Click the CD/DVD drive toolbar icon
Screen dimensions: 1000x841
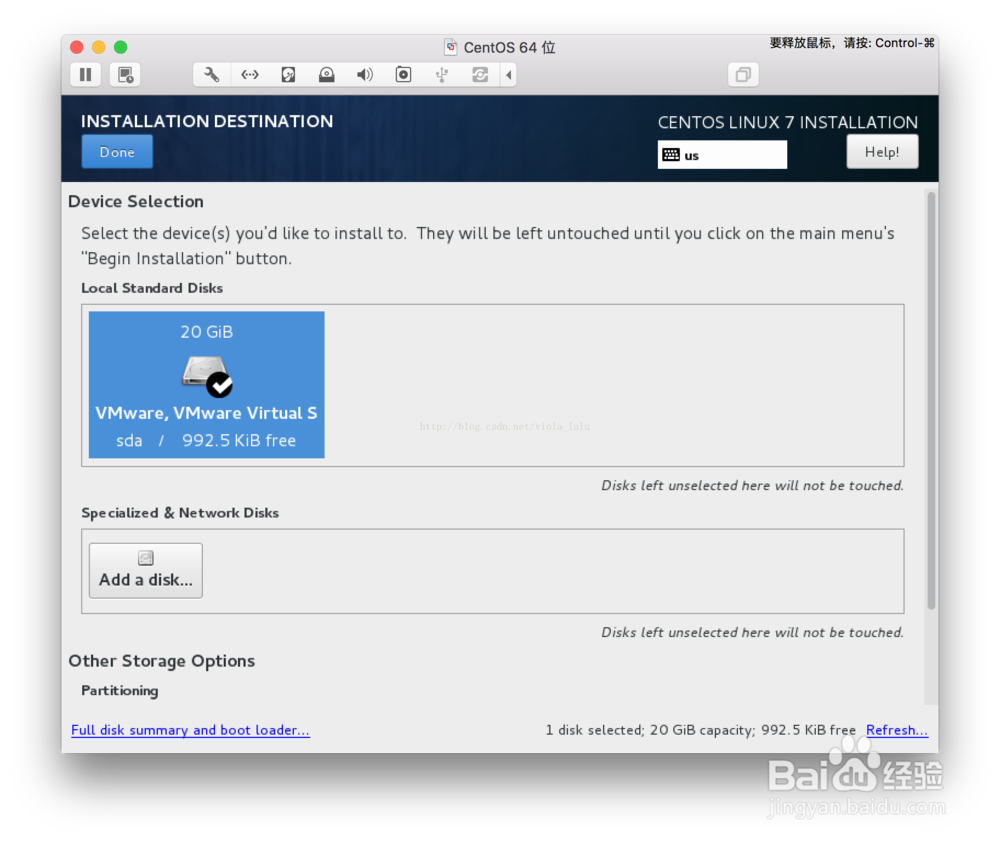[x=327, y=75]
